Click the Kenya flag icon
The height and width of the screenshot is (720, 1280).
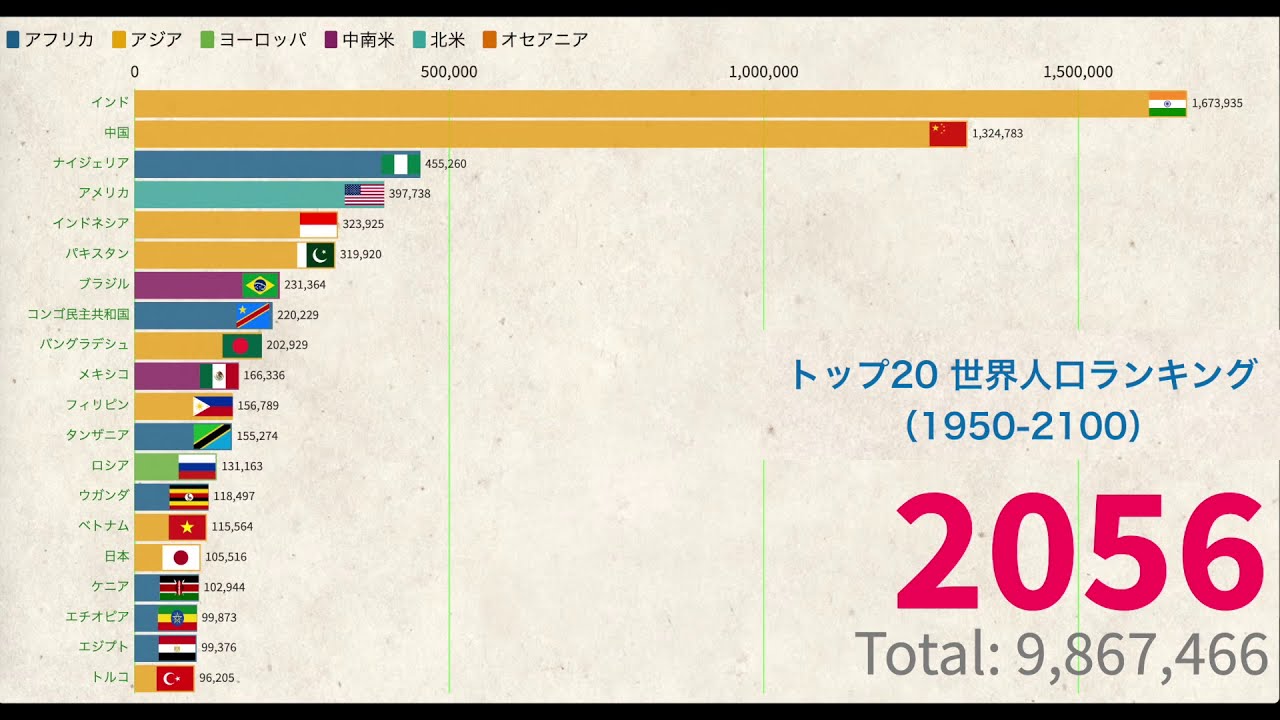(x=179, y=587)
